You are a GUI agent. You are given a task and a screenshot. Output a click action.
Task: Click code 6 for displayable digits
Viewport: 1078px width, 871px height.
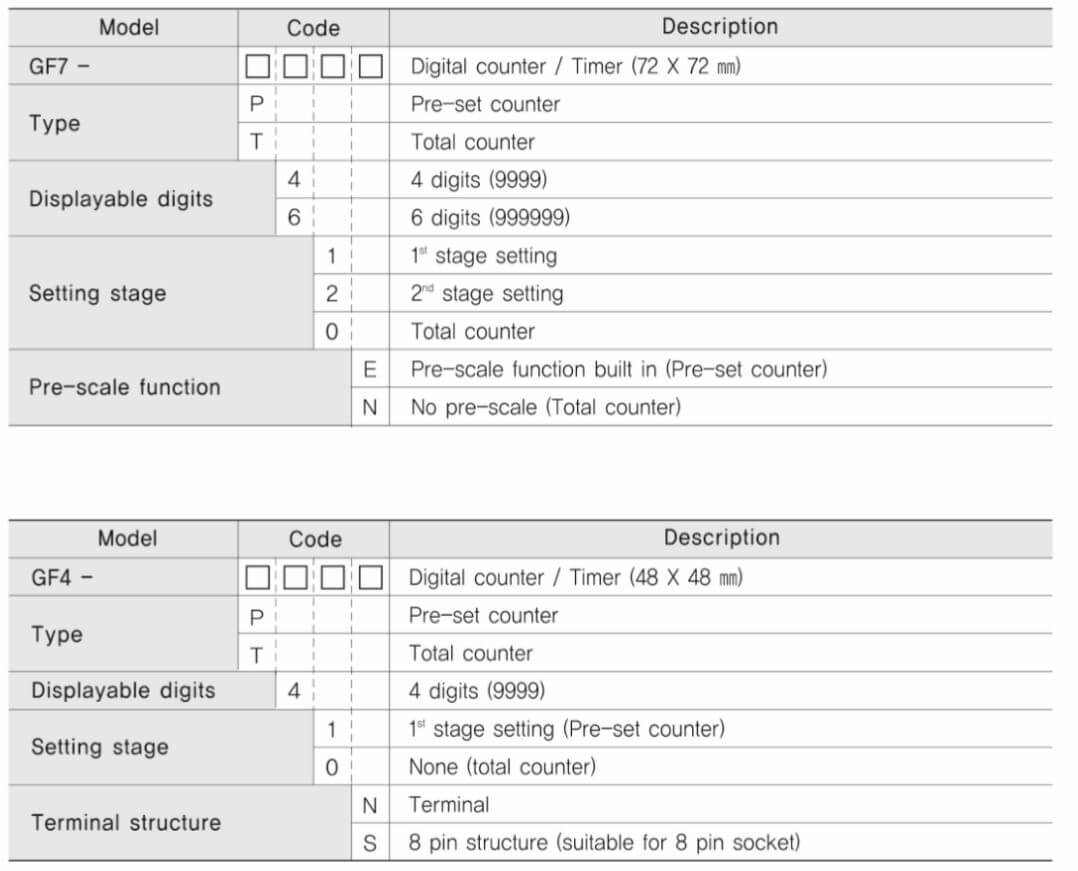click(x=294, y=217)
